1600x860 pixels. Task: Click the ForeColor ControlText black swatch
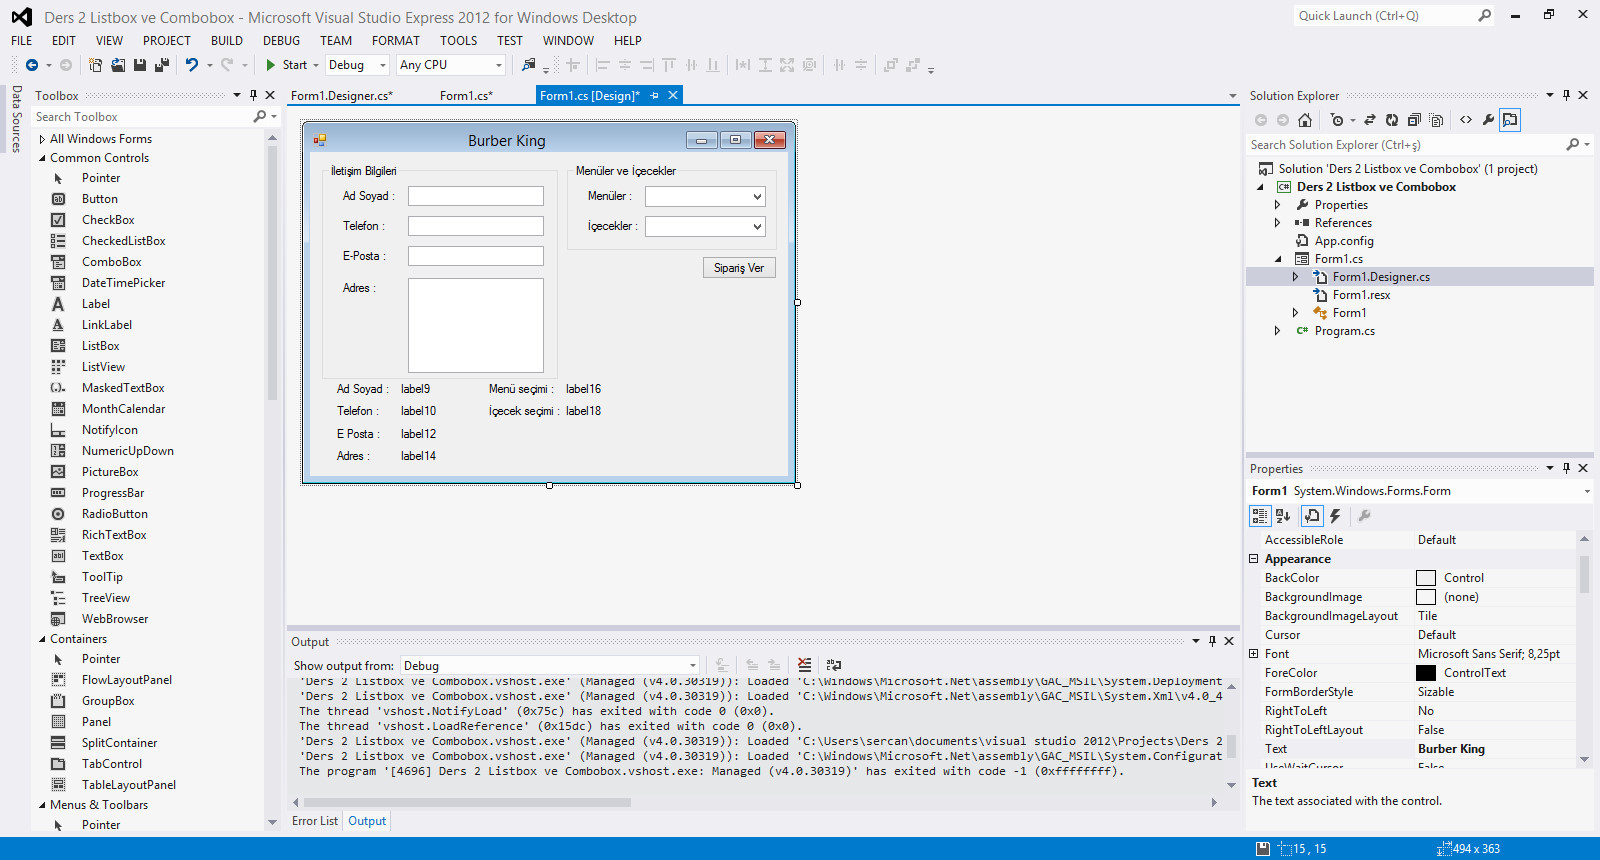pyautogui.click(x=1426, y=673)
